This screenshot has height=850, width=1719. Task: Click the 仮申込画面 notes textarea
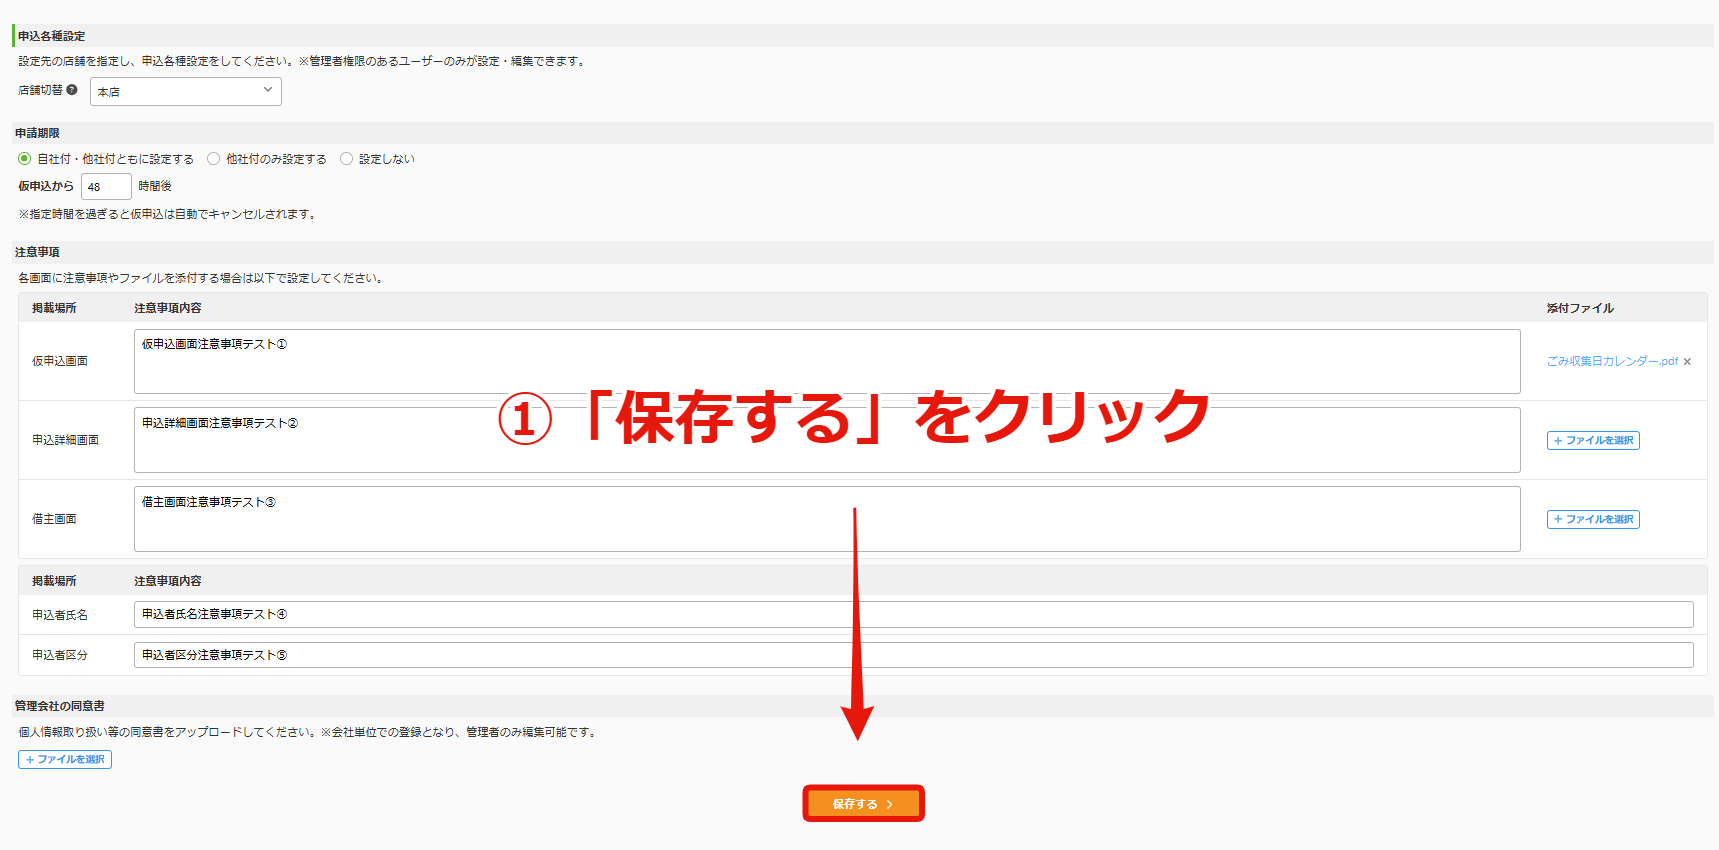[x=827, y=361]
